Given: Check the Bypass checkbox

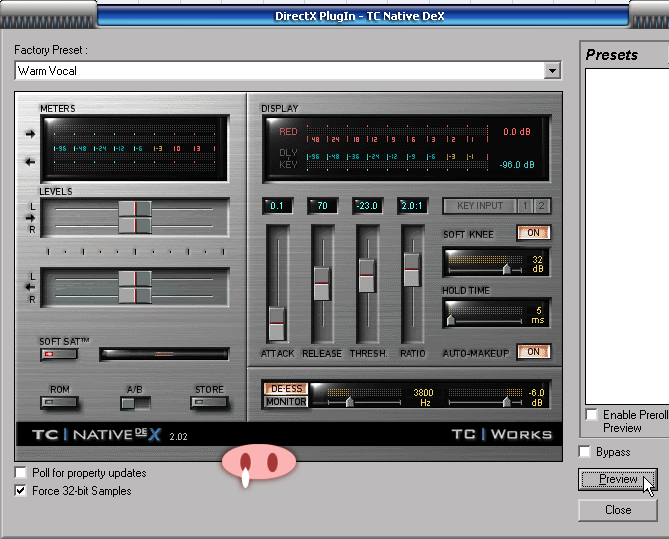Looking at the screenshot, I should [585, 452].
